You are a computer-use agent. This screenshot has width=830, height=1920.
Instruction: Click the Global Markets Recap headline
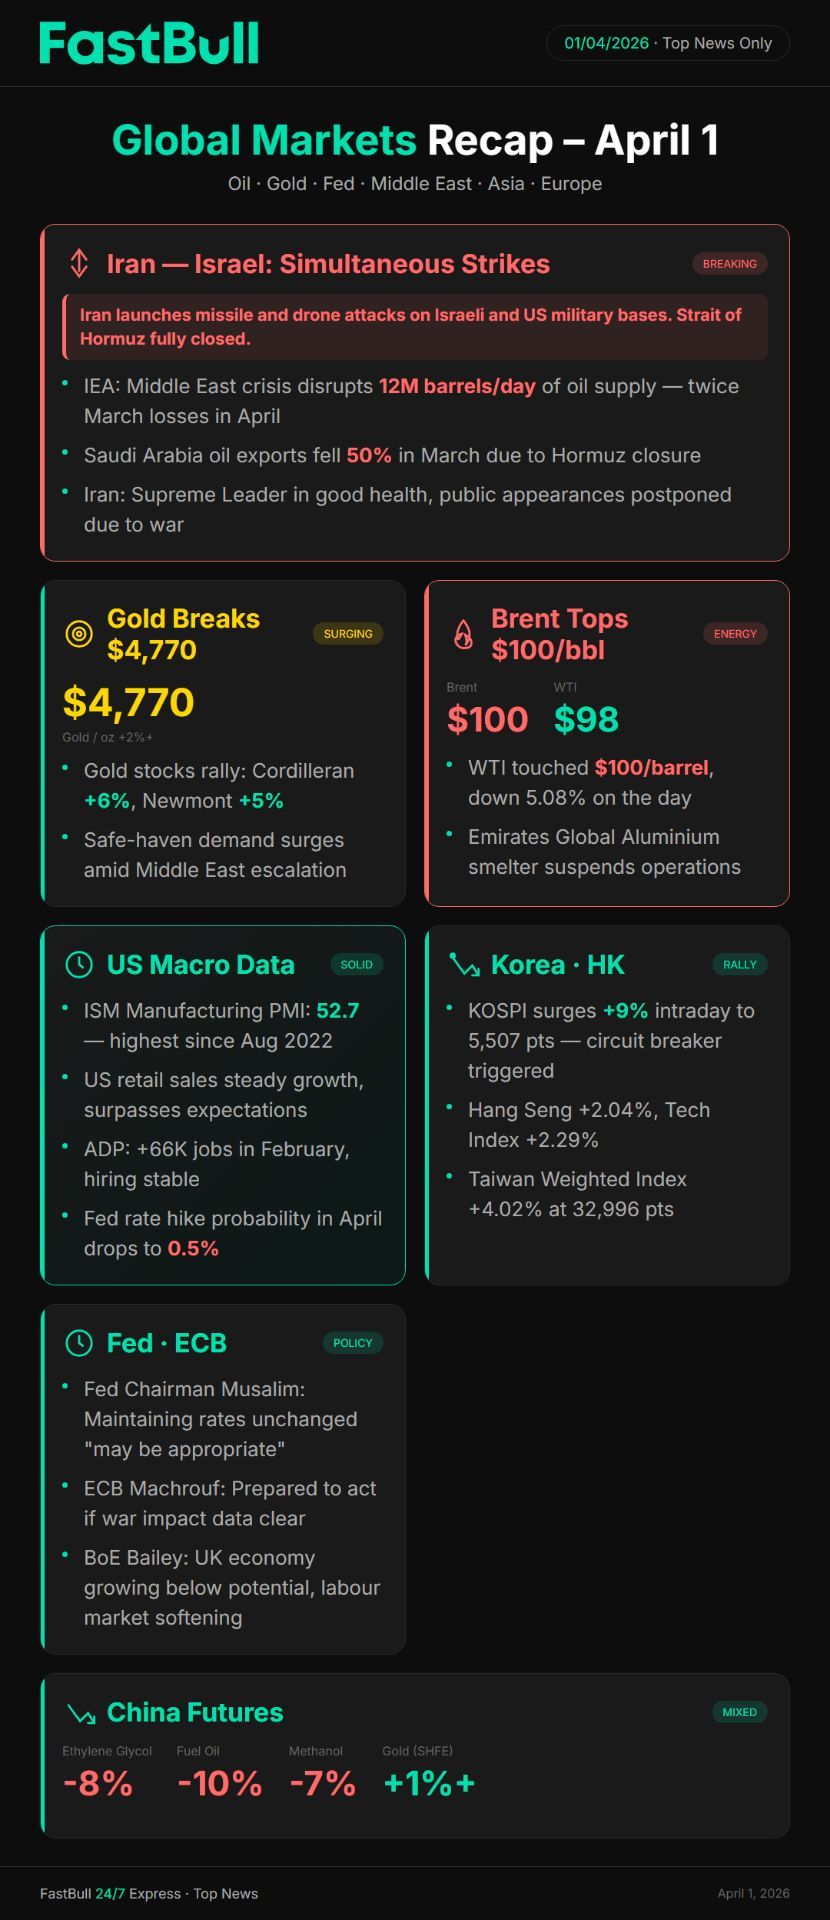(x=415, y=141)
